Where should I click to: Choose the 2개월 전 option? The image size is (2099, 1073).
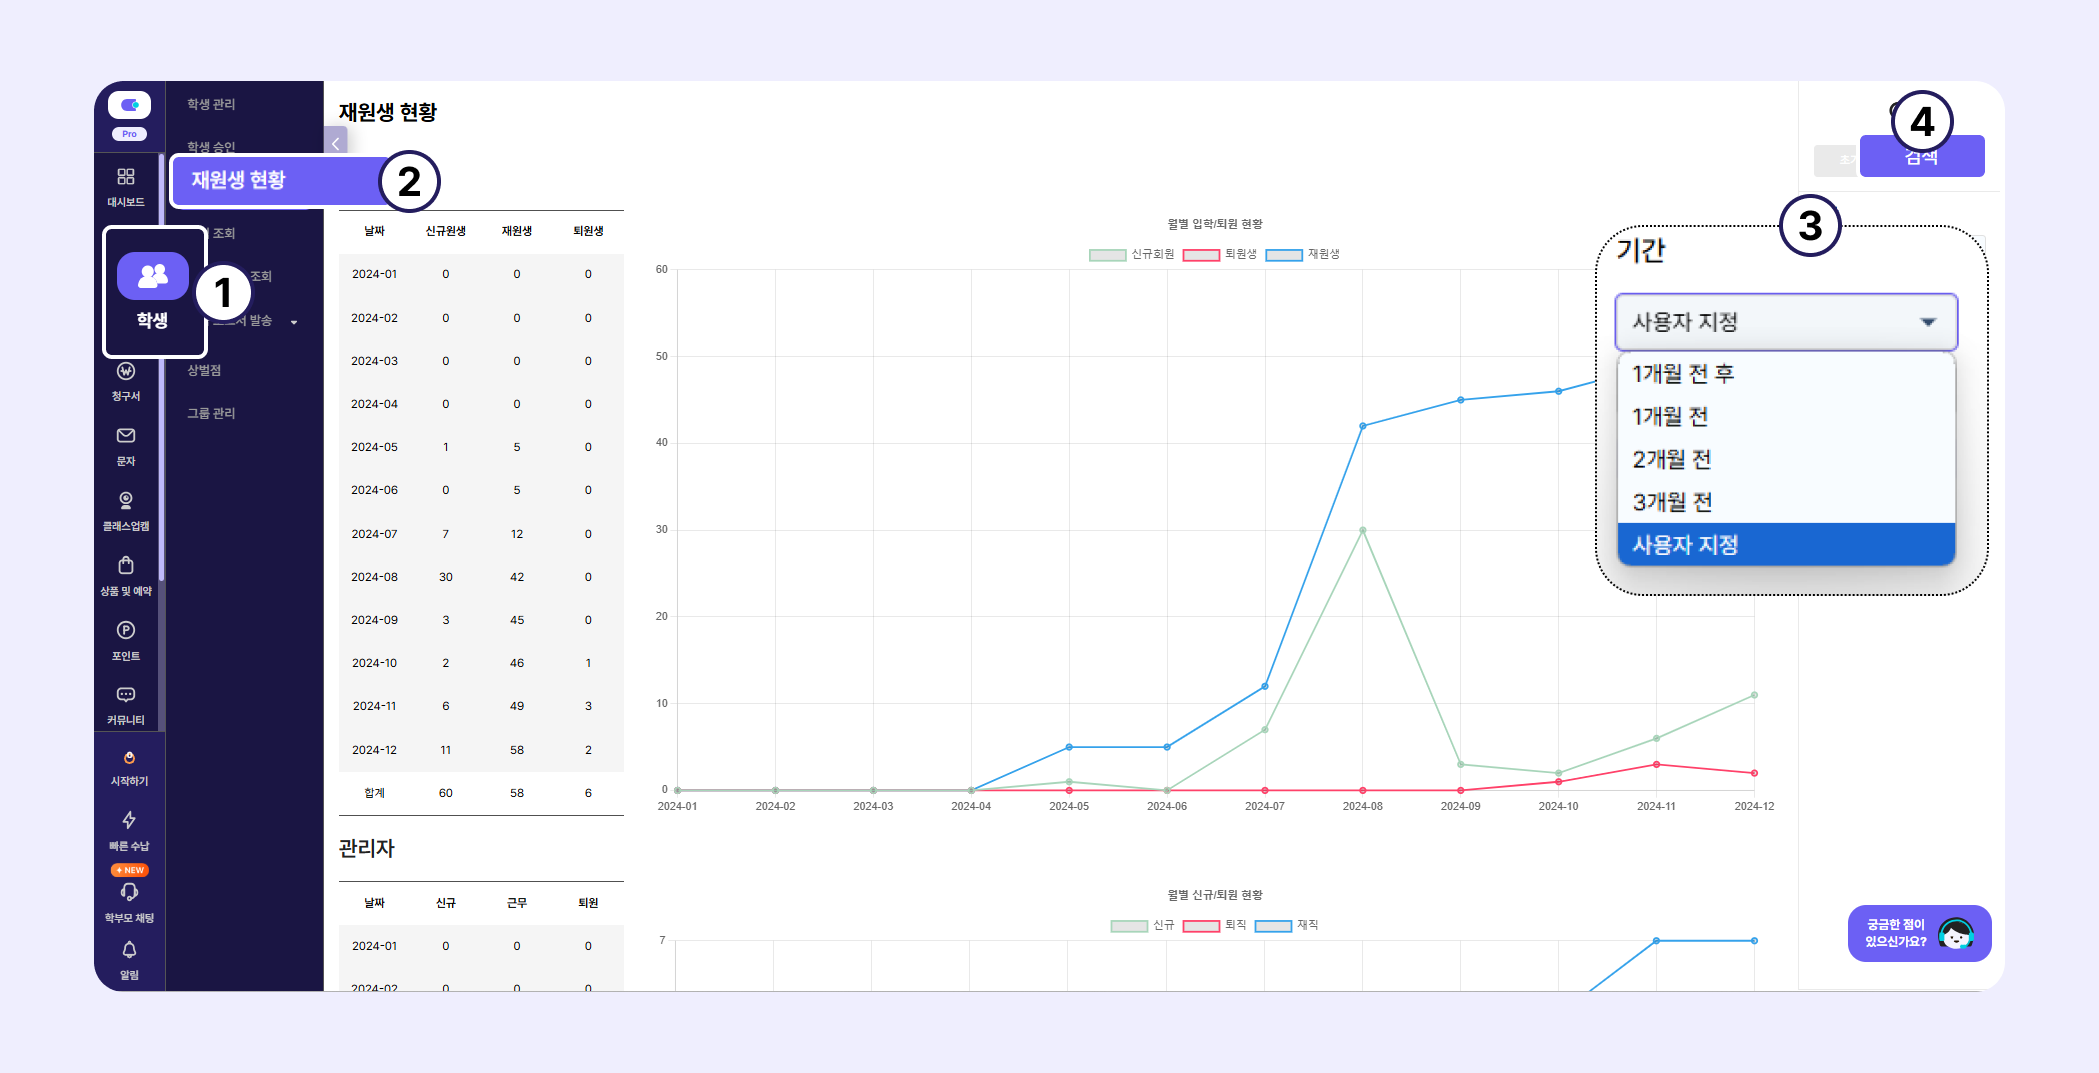coord(1786,460)
